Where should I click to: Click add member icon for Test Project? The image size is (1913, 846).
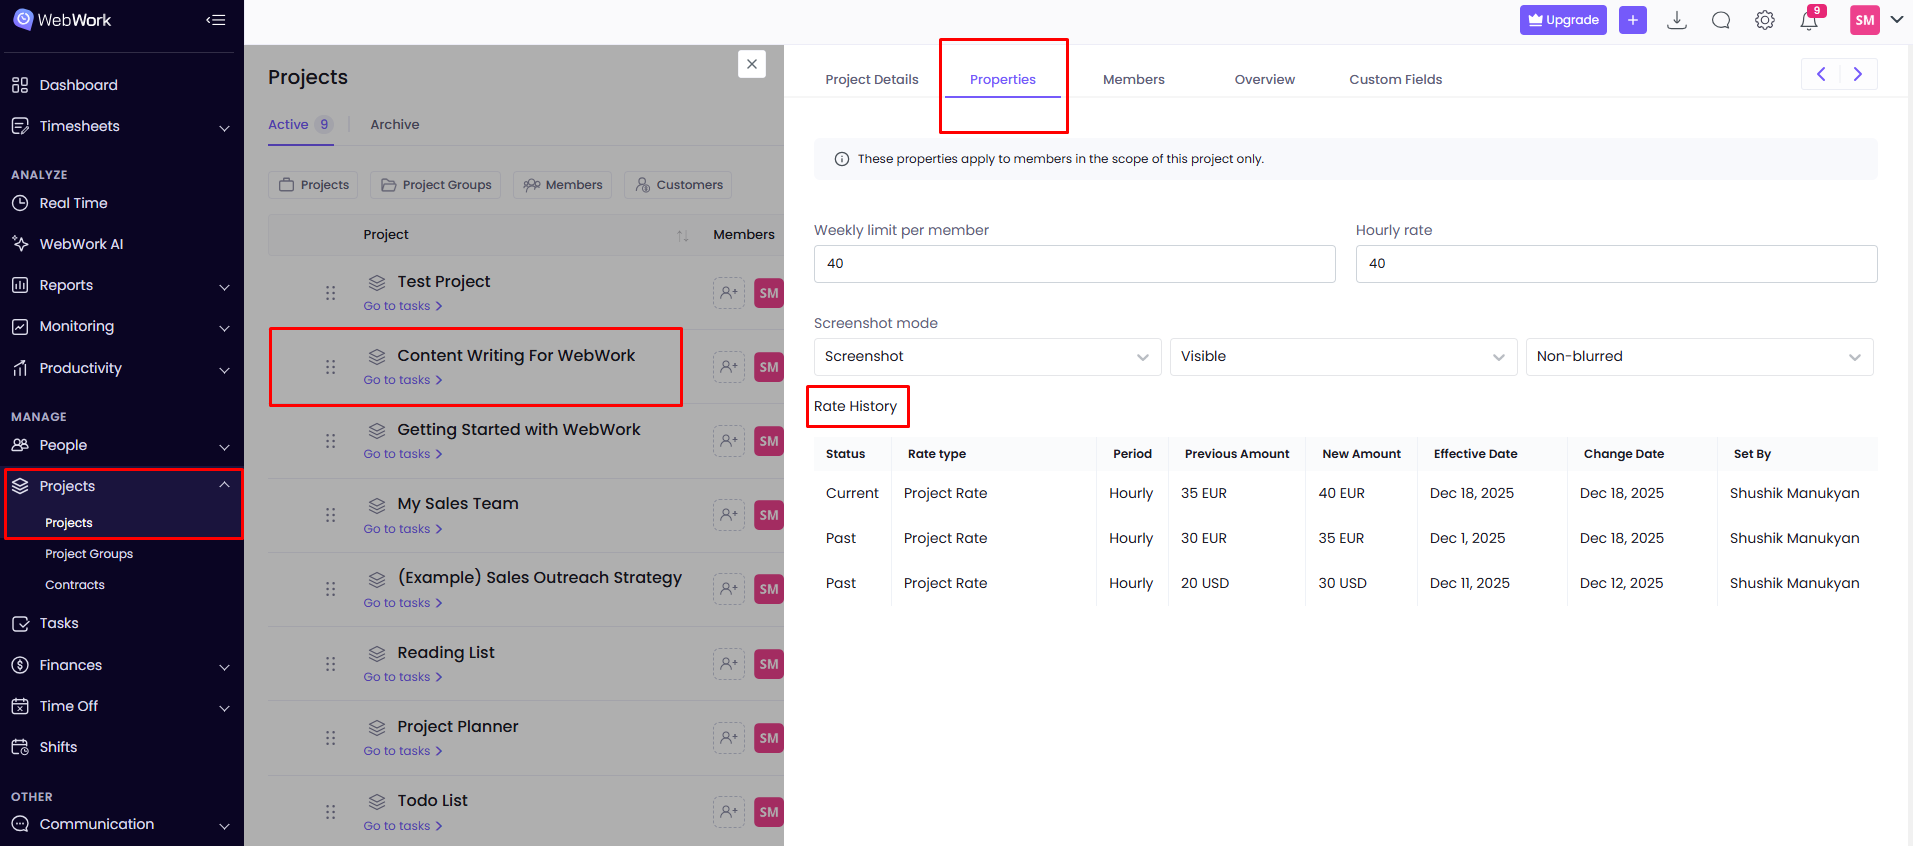tap(729, 293)
